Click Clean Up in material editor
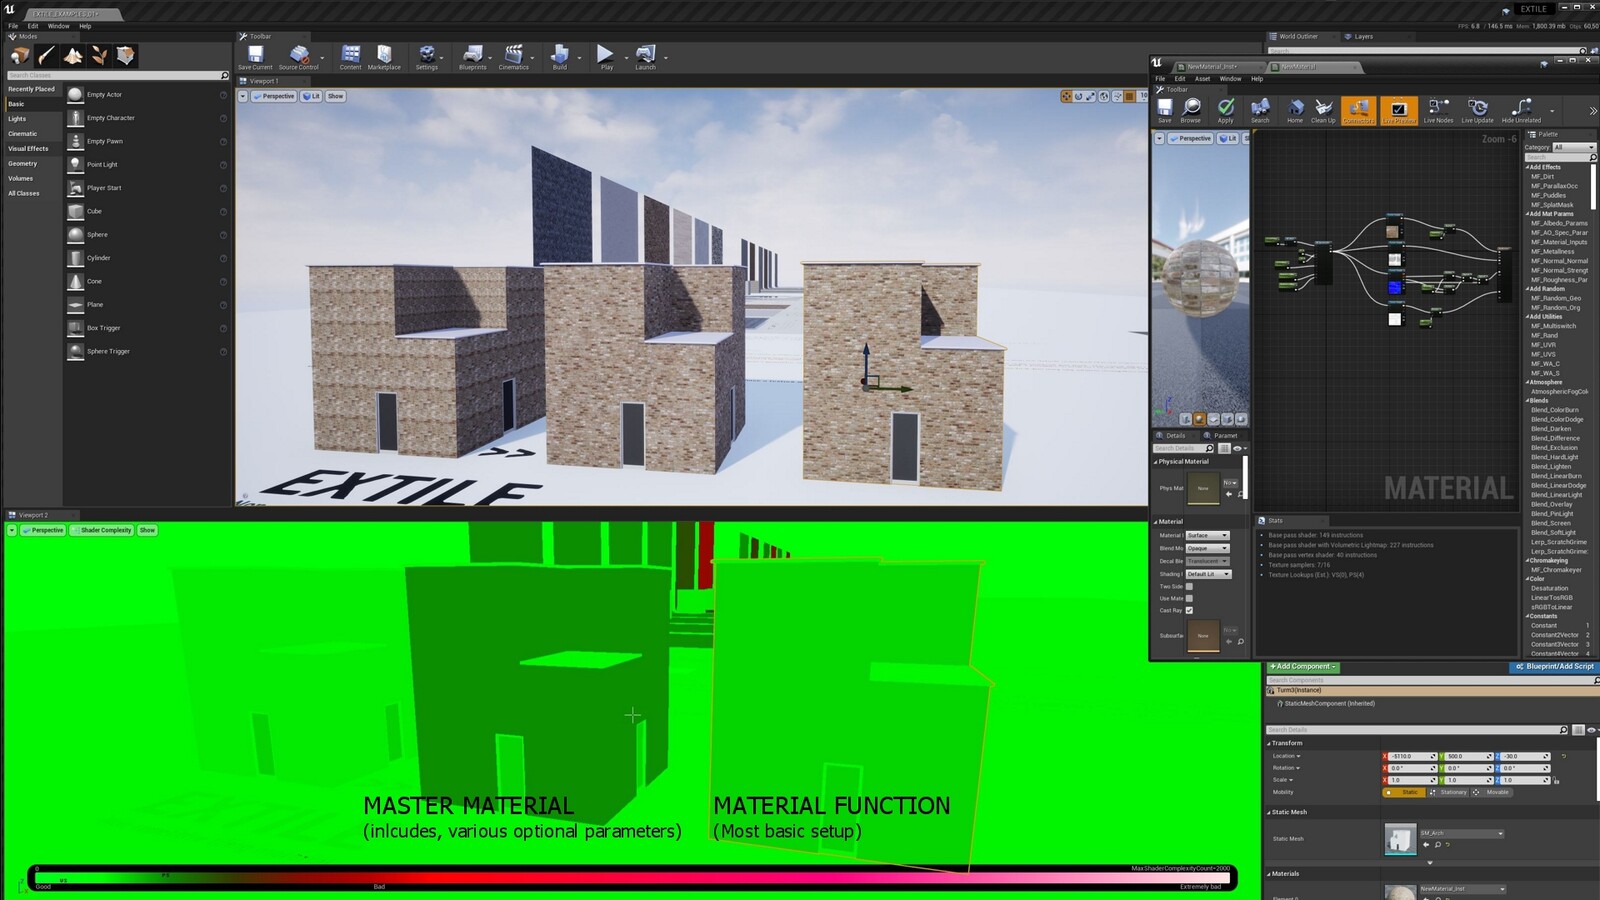Screen dimensions: 1600x900 click(1323, 110)
